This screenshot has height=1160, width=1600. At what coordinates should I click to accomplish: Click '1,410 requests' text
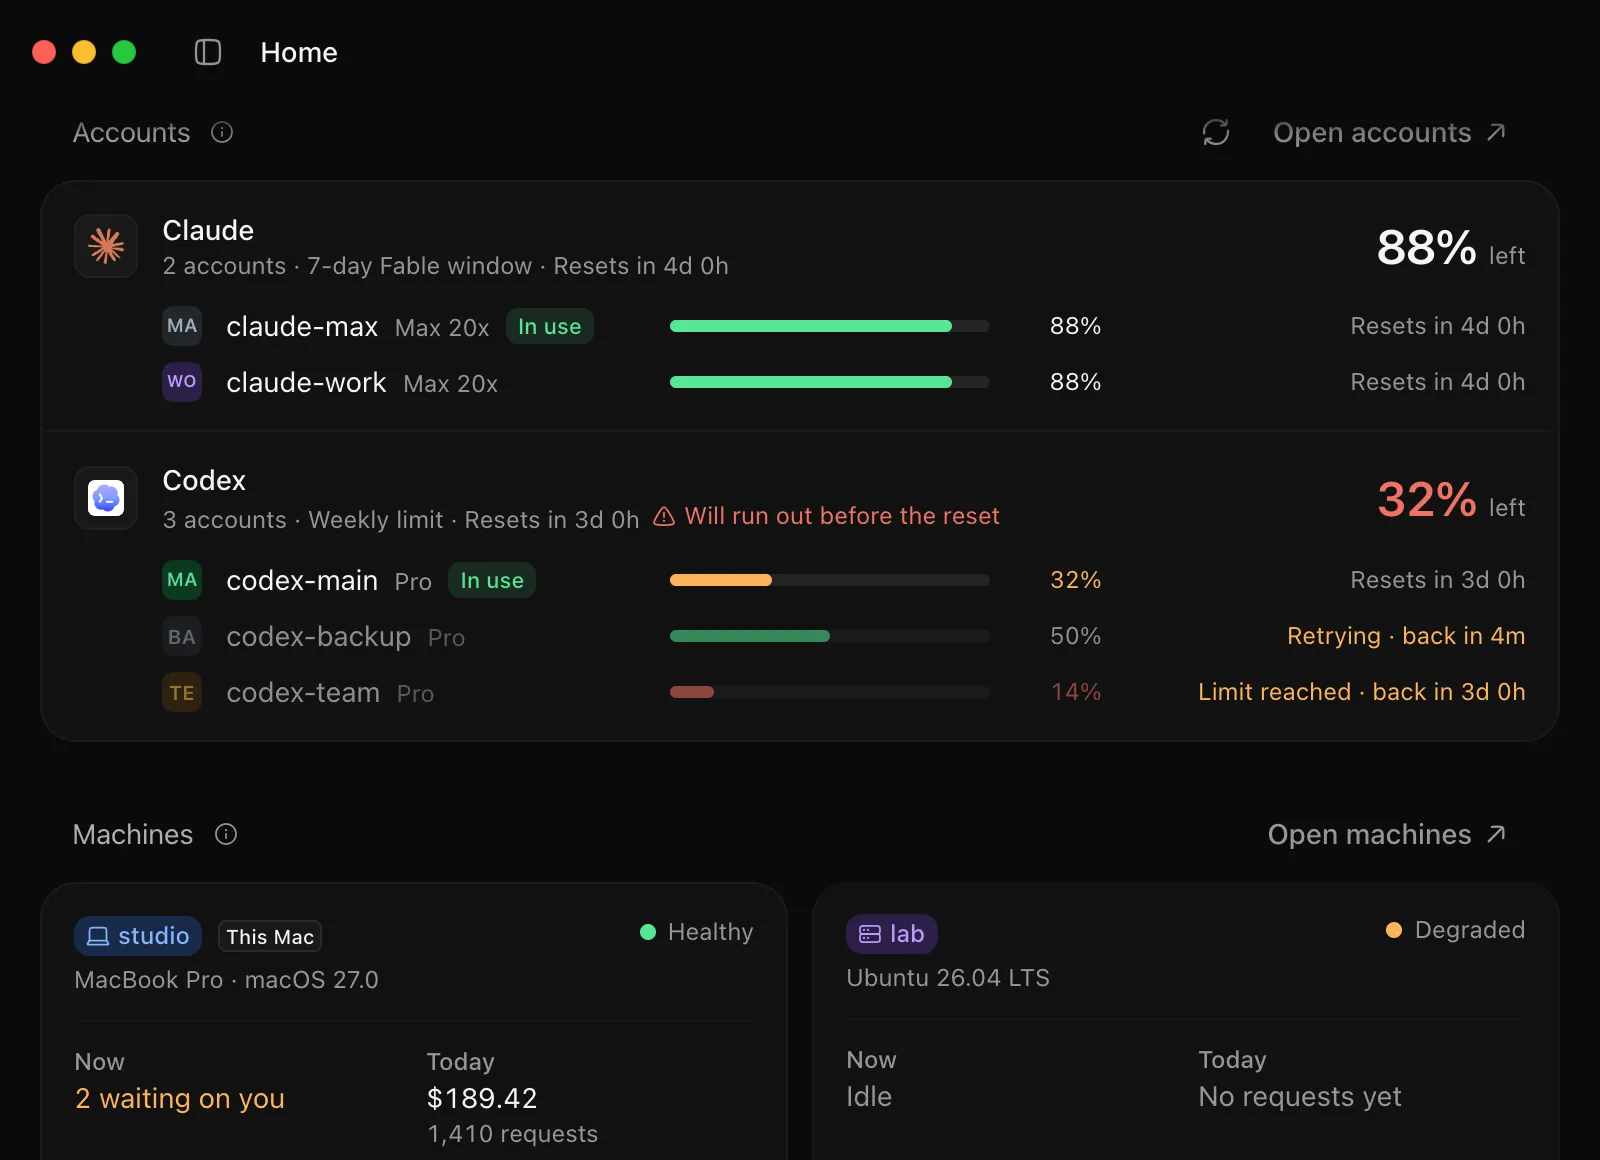[513, 1134]
